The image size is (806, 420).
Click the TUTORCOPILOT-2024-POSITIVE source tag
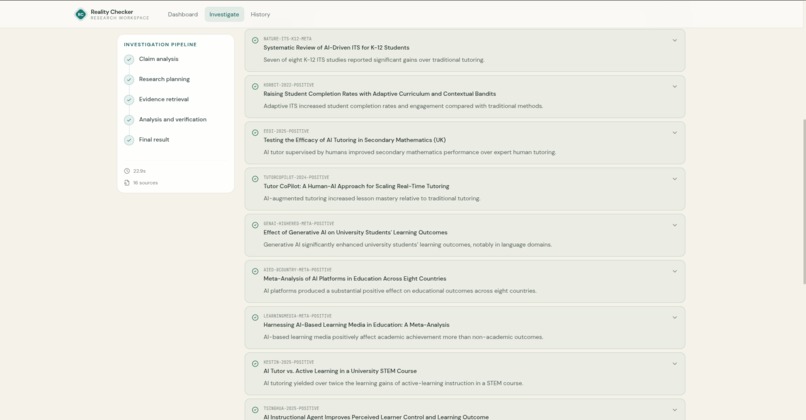pos(296,177)
